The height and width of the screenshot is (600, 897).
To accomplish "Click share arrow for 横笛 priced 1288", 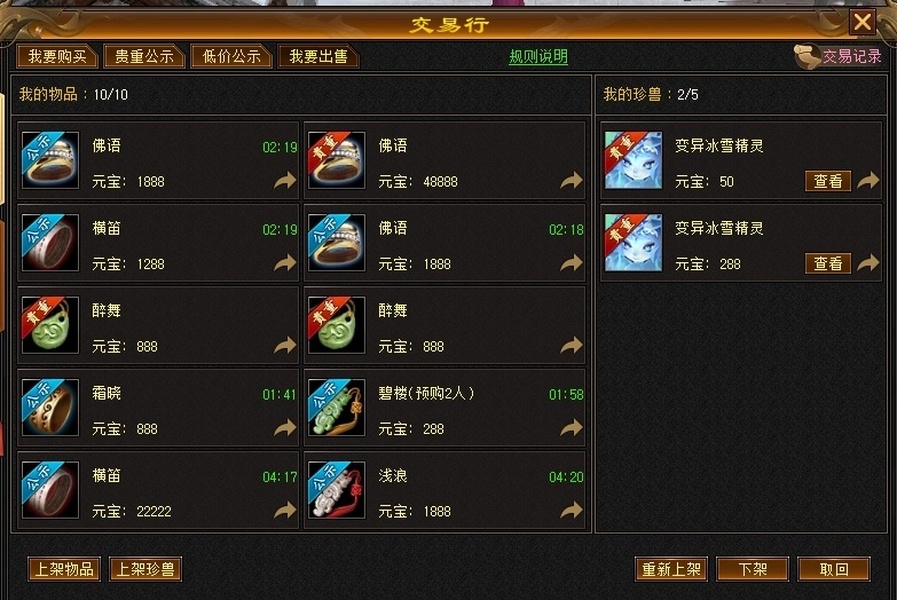I will 285,263.
